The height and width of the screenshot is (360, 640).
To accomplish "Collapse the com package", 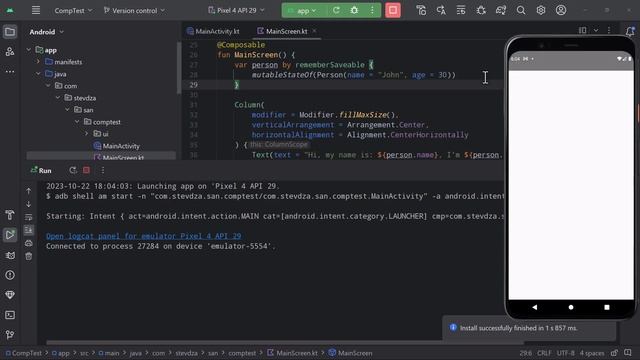I will tap(48, 86).
